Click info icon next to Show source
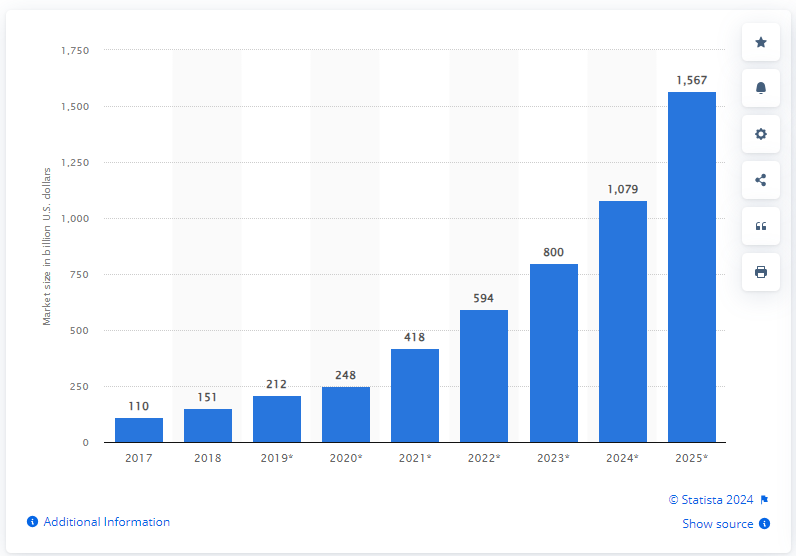The width and height of the screenshot is (796, 556). (x=765, y=524)
